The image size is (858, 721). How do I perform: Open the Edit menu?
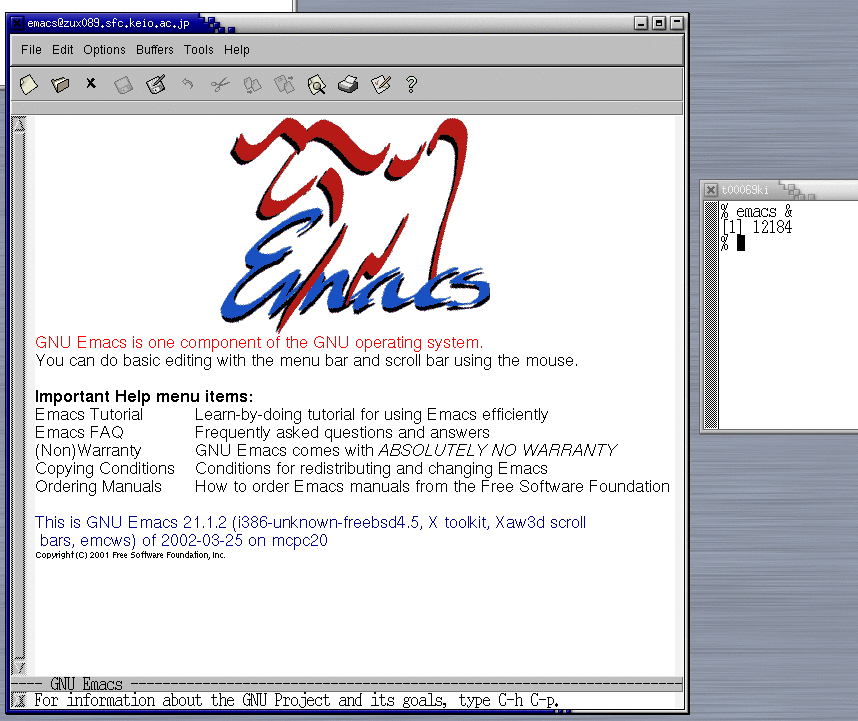[63, 50]
